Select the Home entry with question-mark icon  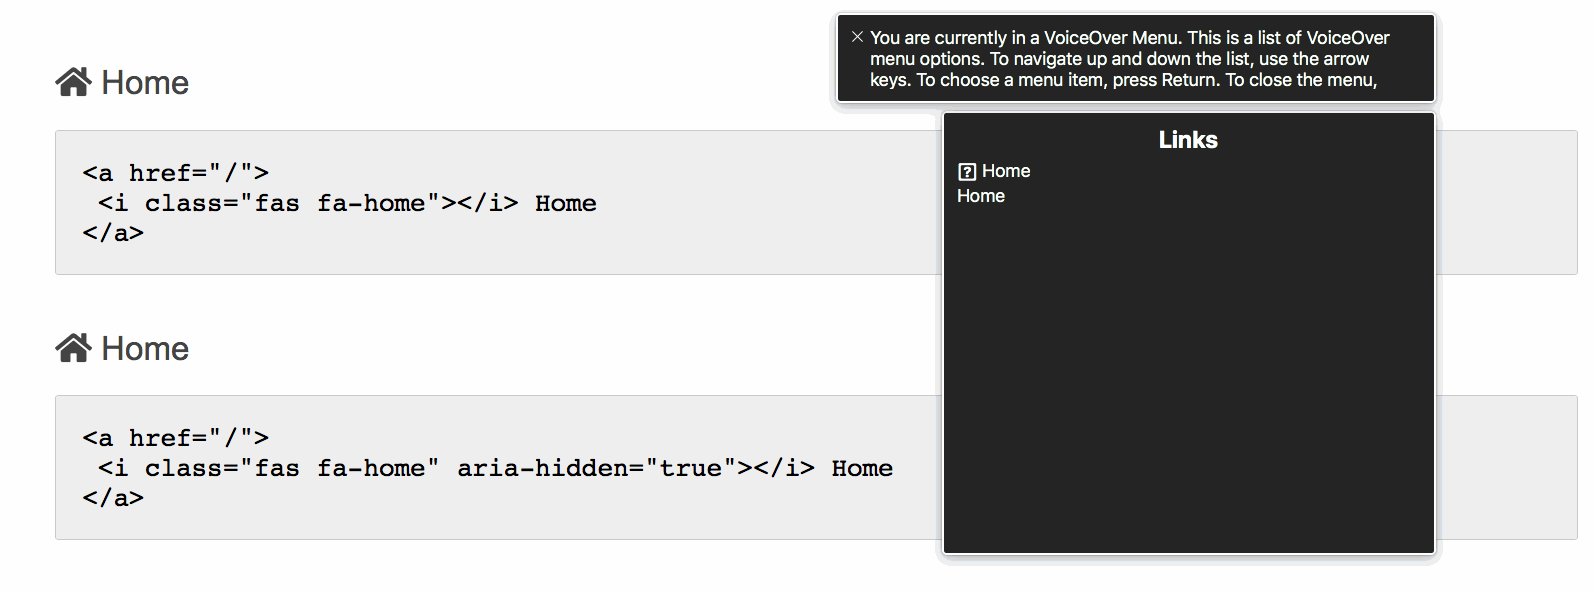click(1005, 171)
